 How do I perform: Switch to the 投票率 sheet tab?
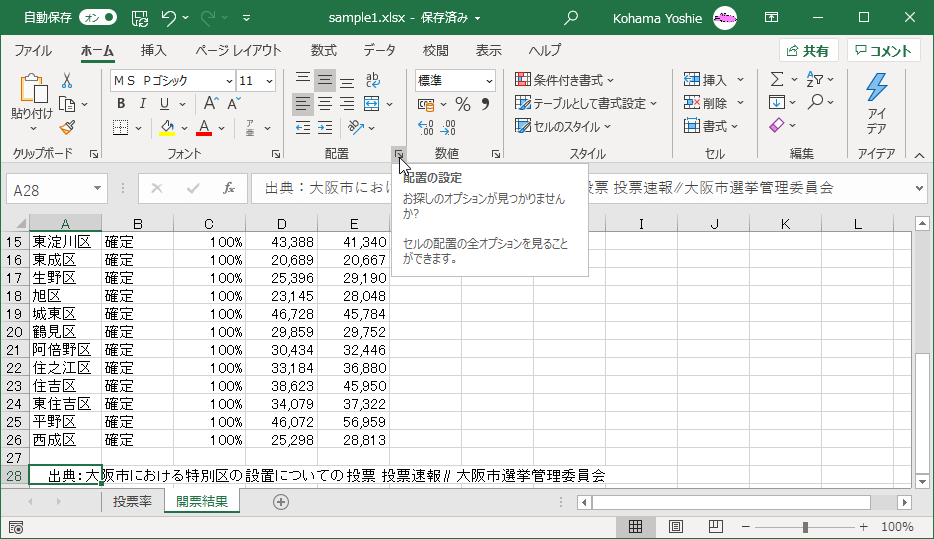132,501
